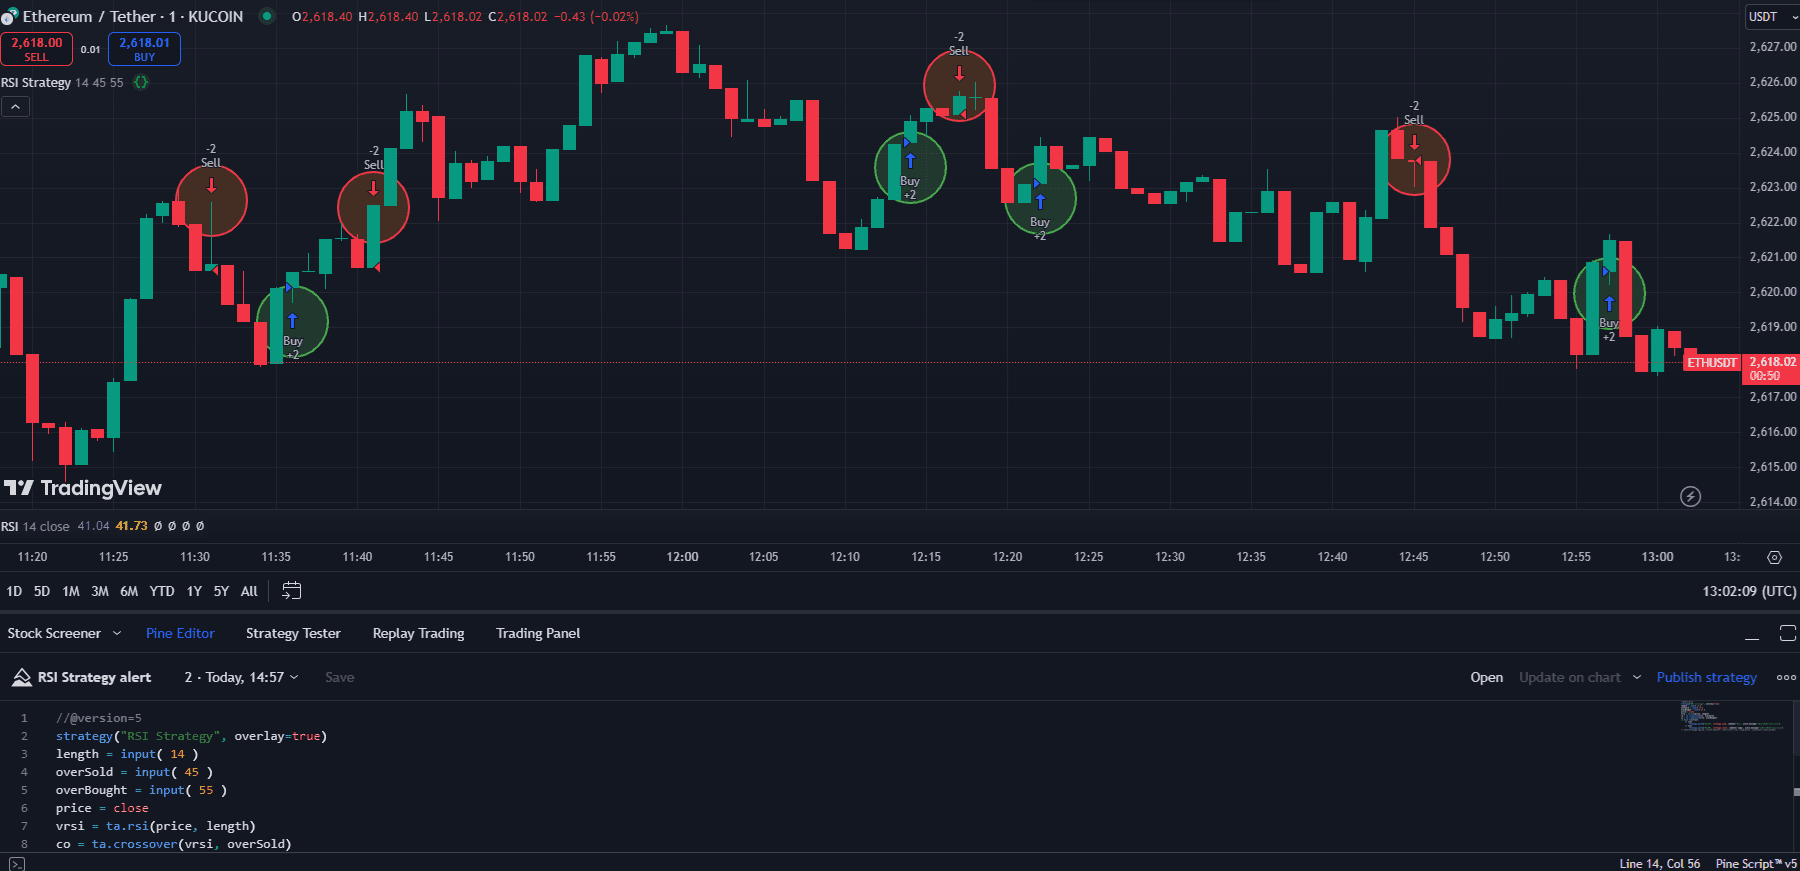Open the Pine Editor more options menu
Screen dimensions: 1800x871
(x=1786, y=677)
